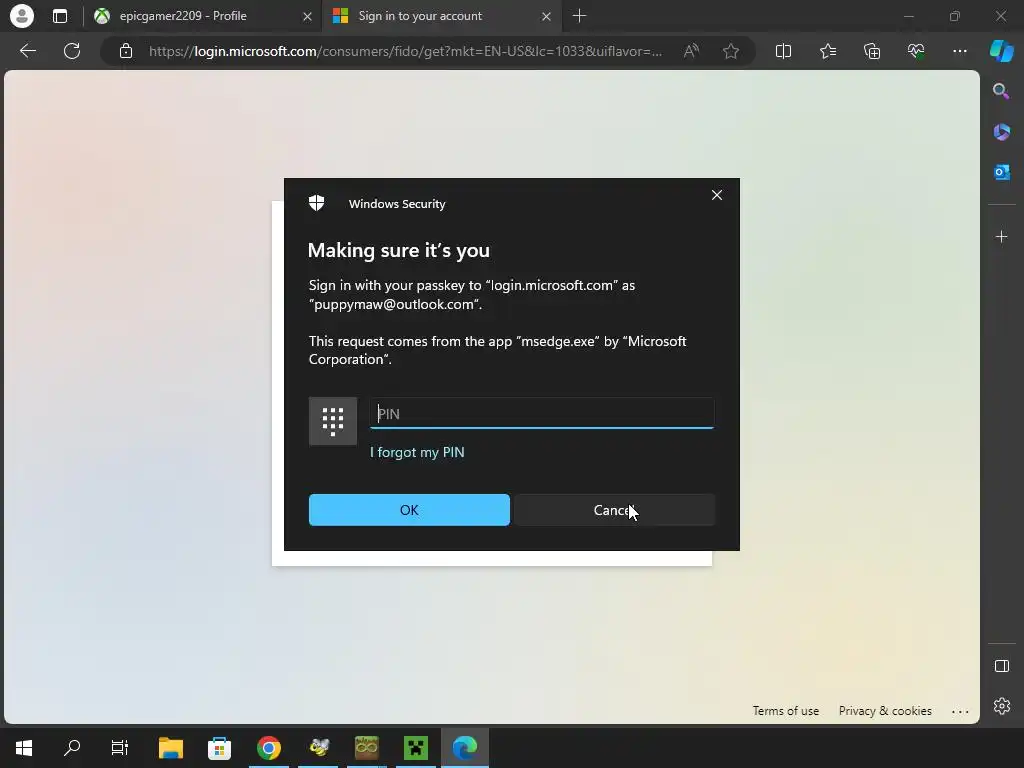Add a sidebar app with plus icon
This screenshot has width=1024, height=768.
coord(1001,236)
